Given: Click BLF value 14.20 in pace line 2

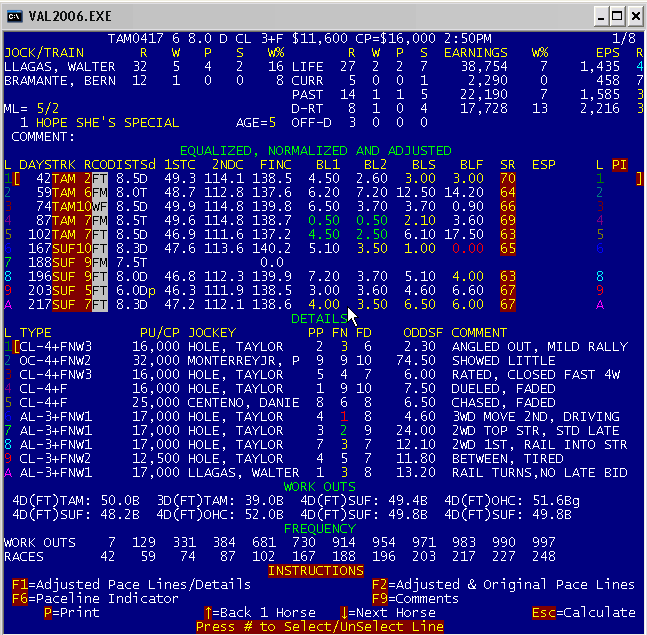Looking at the screenshot, I should tap(464, 193).
